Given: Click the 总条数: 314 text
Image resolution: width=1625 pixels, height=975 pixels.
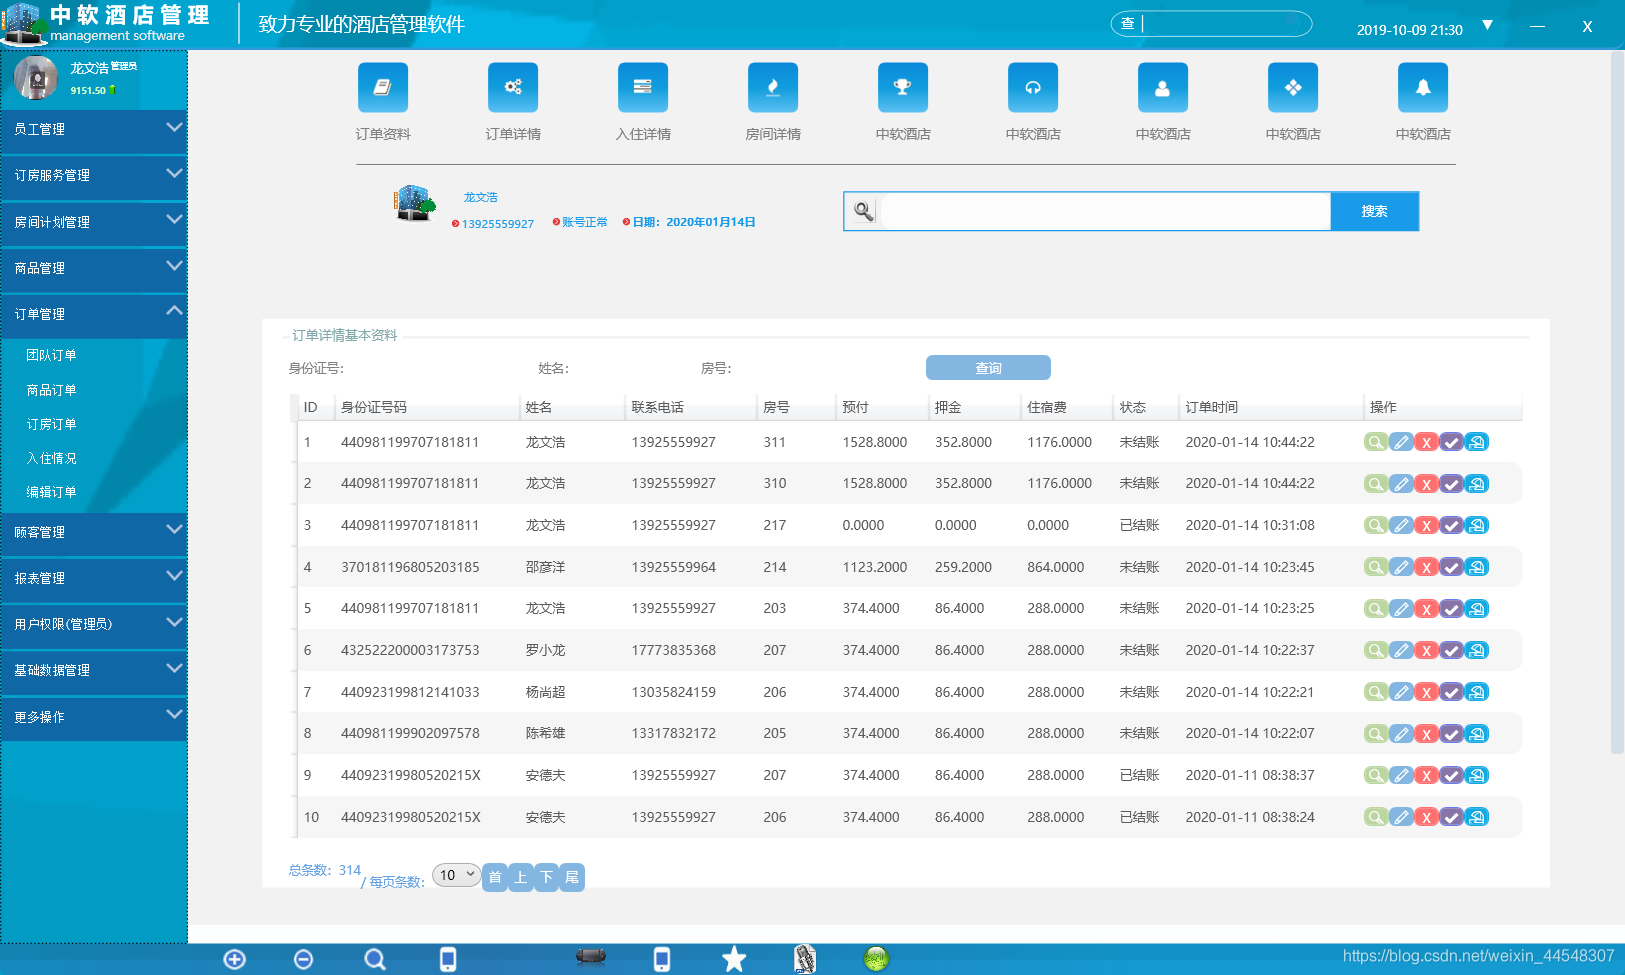Looking at the screenshot, I should coord(324,870).
